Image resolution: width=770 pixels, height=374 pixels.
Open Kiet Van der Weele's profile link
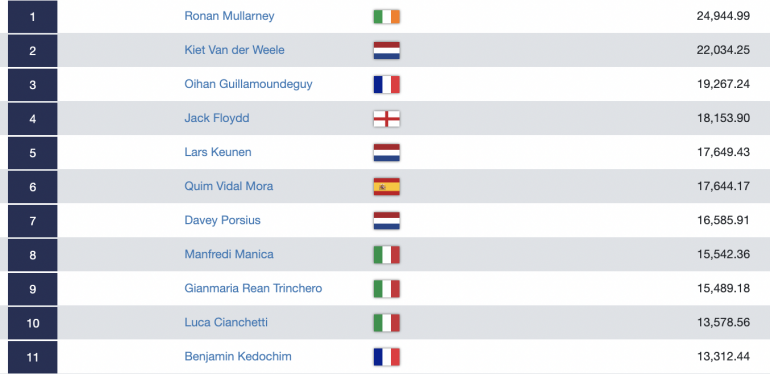pos(234,50)
